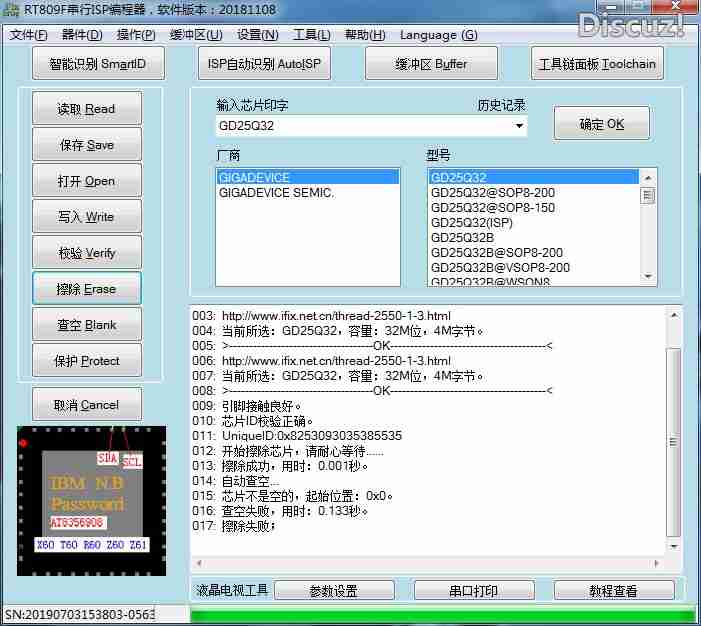Open the 缓冲区 Buffer panel
Image resolution: width=701 pixels, height=626 pixels.
coord(431,64)
